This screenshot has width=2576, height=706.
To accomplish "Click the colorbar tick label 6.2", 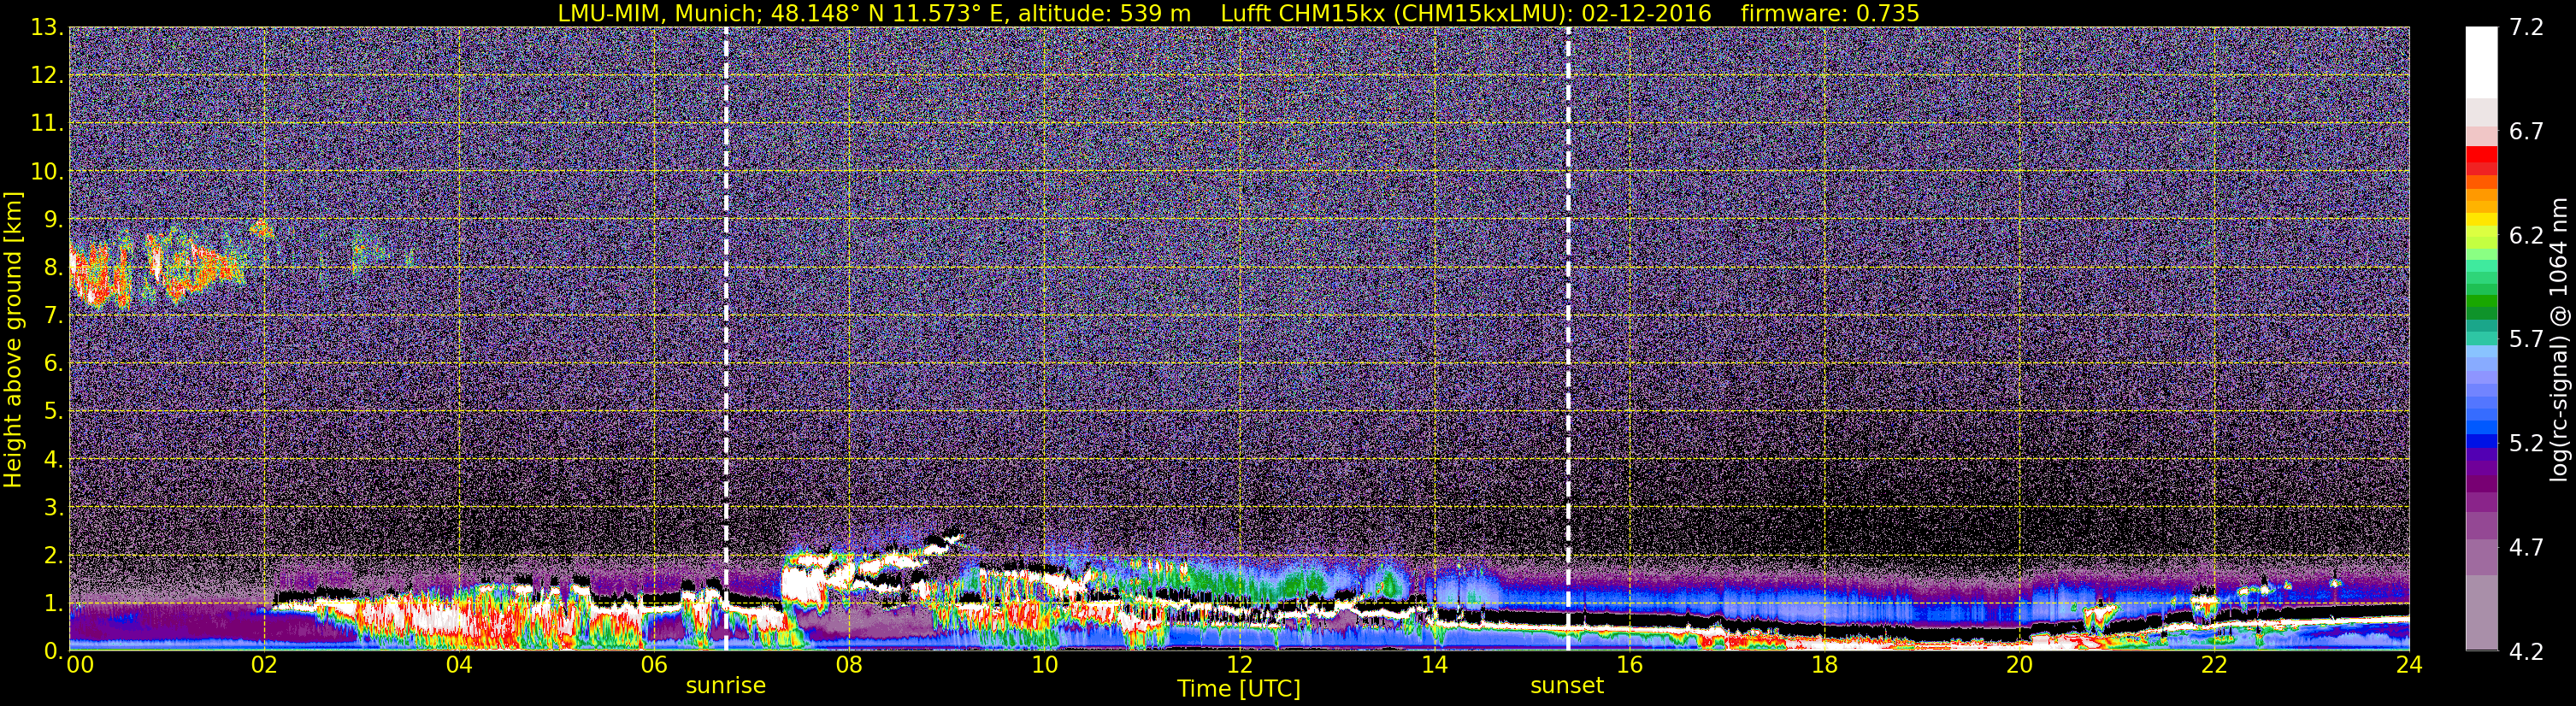I will (2526, 236).
